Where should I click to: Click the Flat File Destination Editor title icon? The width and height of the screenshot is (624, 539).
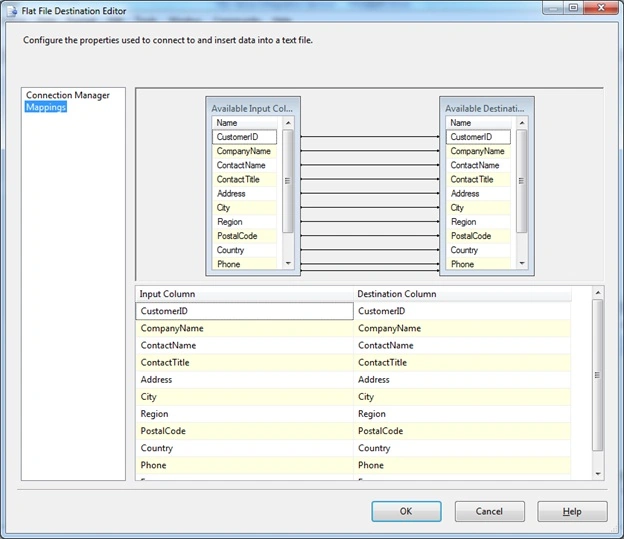[x=12, y=11]
